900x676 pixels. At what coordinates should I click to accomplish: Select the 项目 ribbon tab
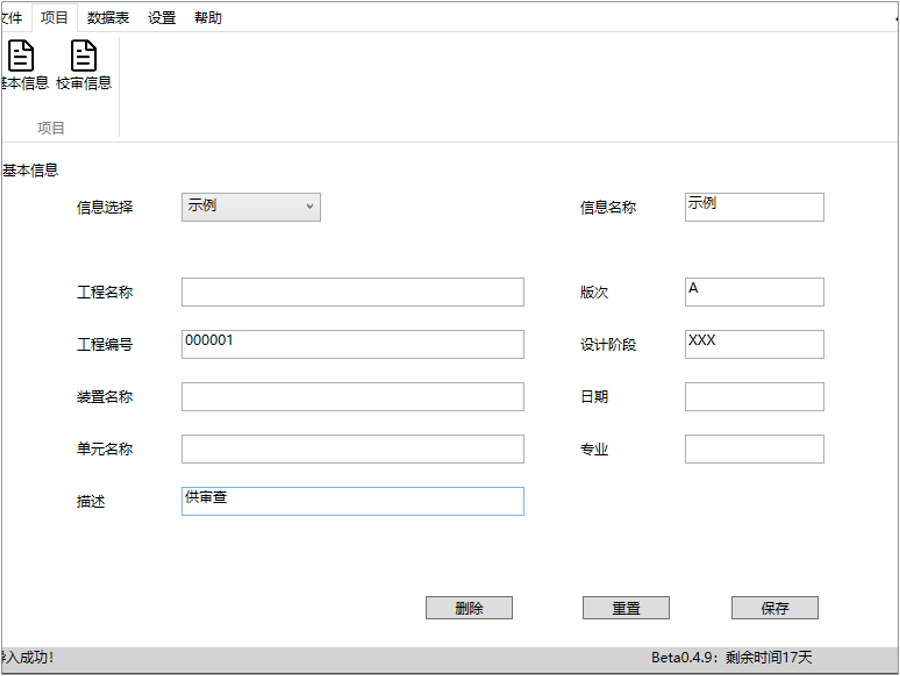point(55,17)
